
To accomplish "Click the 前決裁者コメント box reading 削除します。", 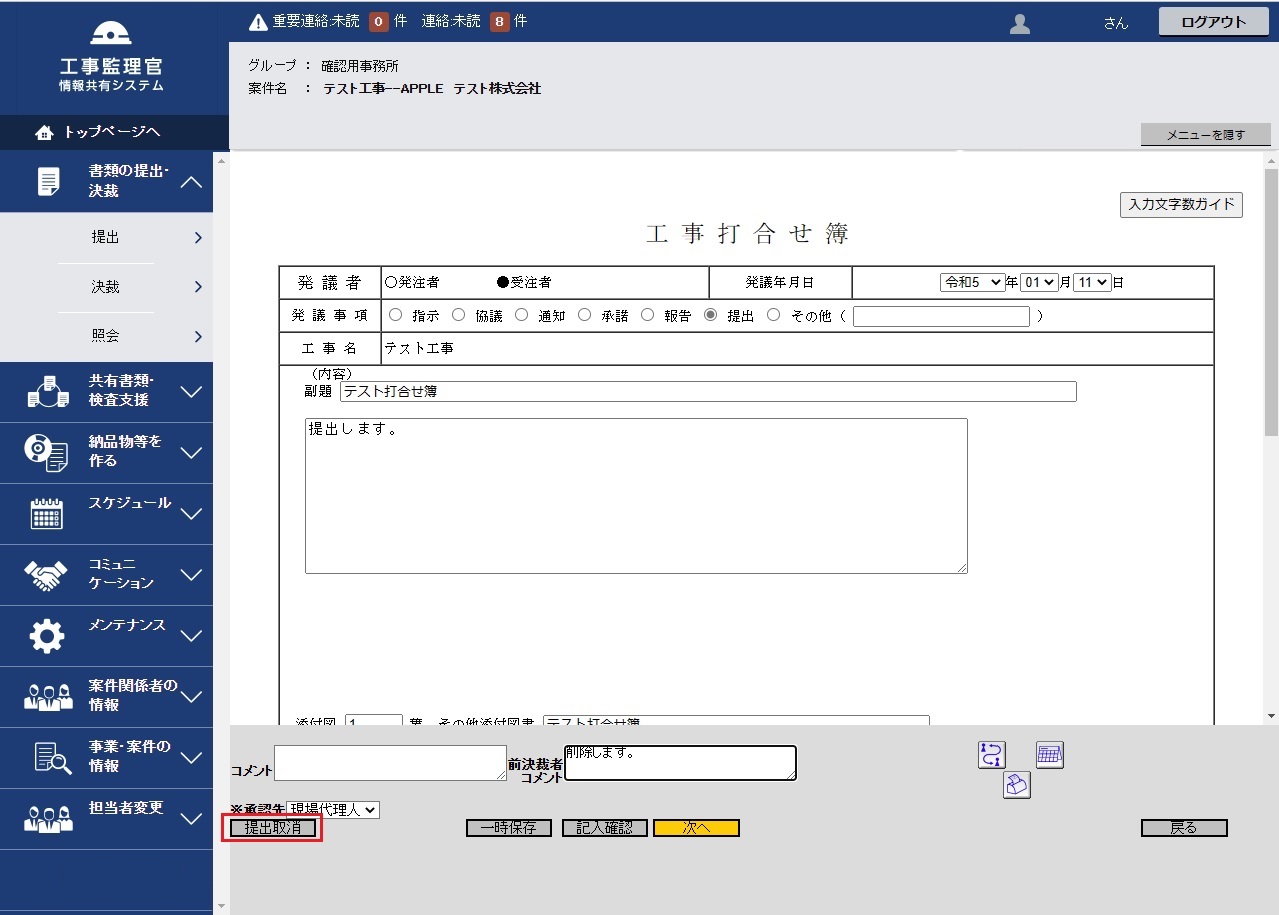I will pyautogui.click(x=681, y=763).
